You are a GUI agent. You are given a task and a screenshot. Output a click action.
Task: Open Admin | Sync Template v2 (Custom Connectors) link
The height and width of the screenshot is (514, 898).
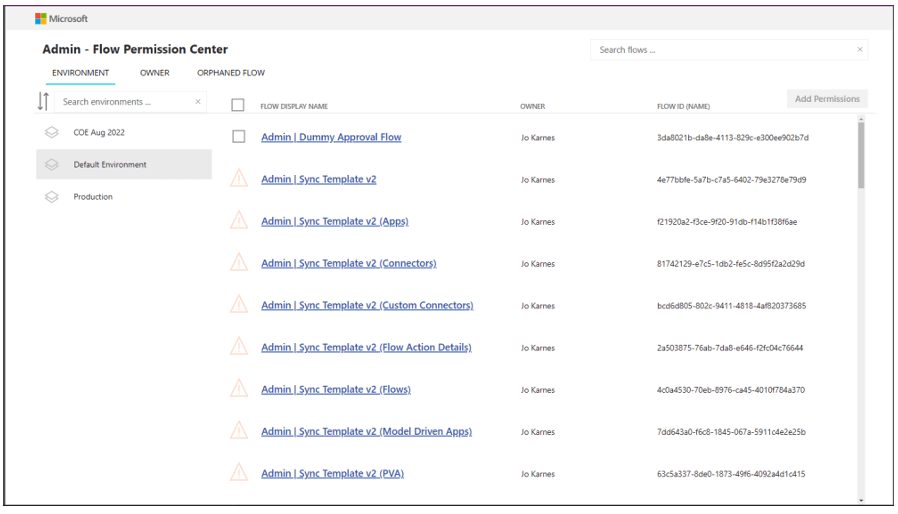[367, 306]
